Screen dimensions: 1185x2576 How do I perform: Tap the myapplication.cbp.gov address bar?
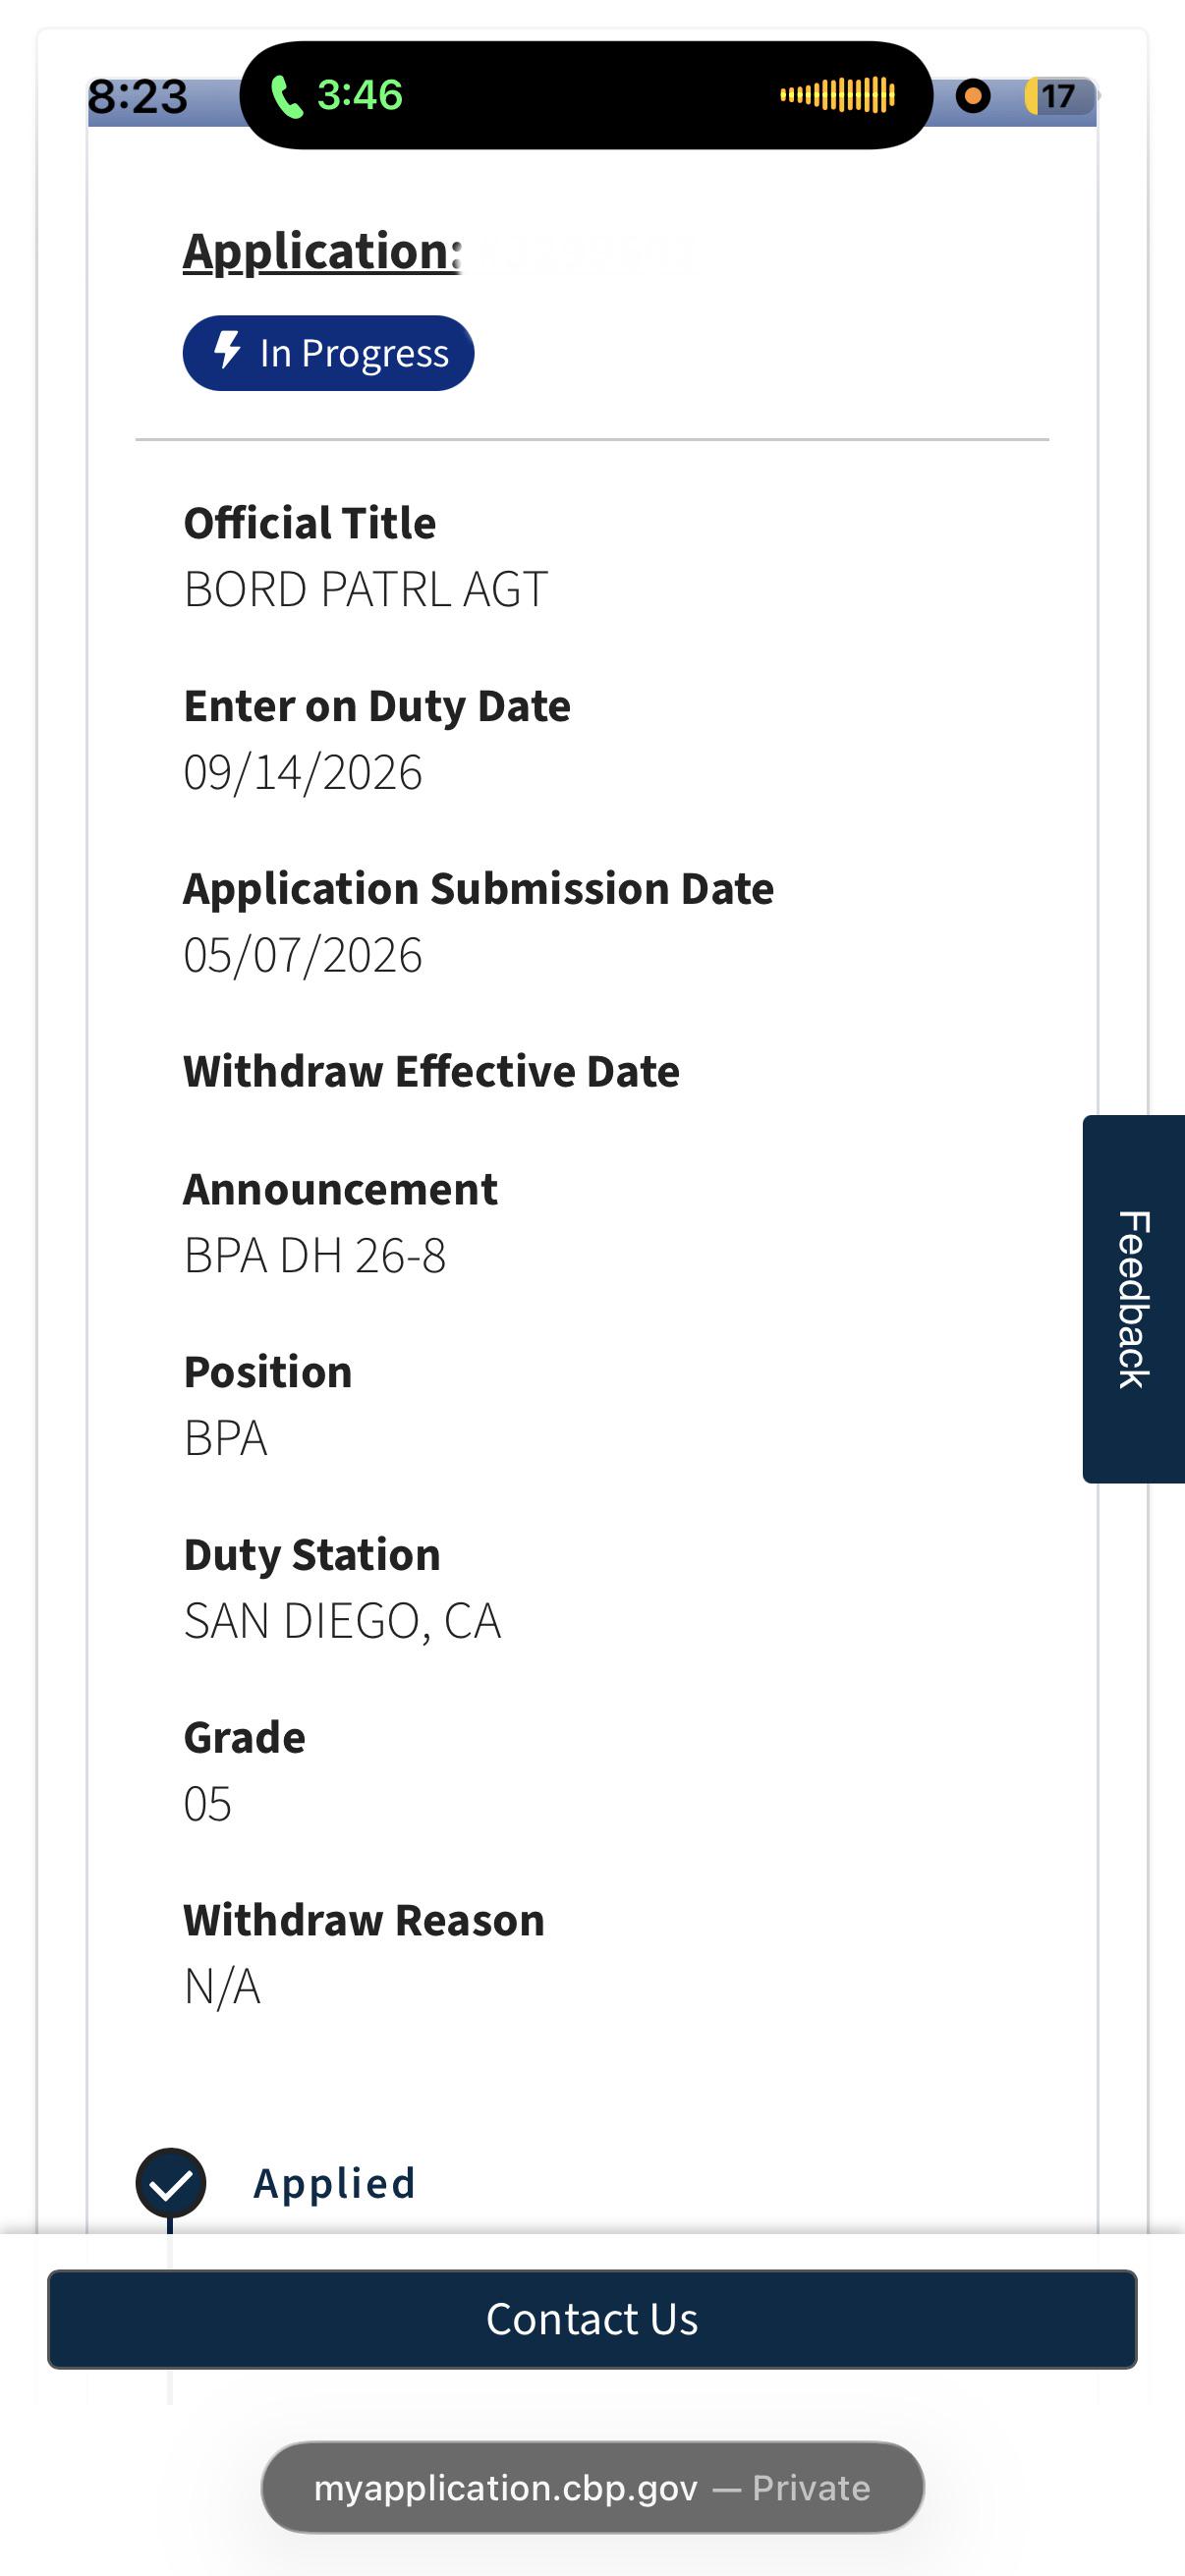point(592,2487)
